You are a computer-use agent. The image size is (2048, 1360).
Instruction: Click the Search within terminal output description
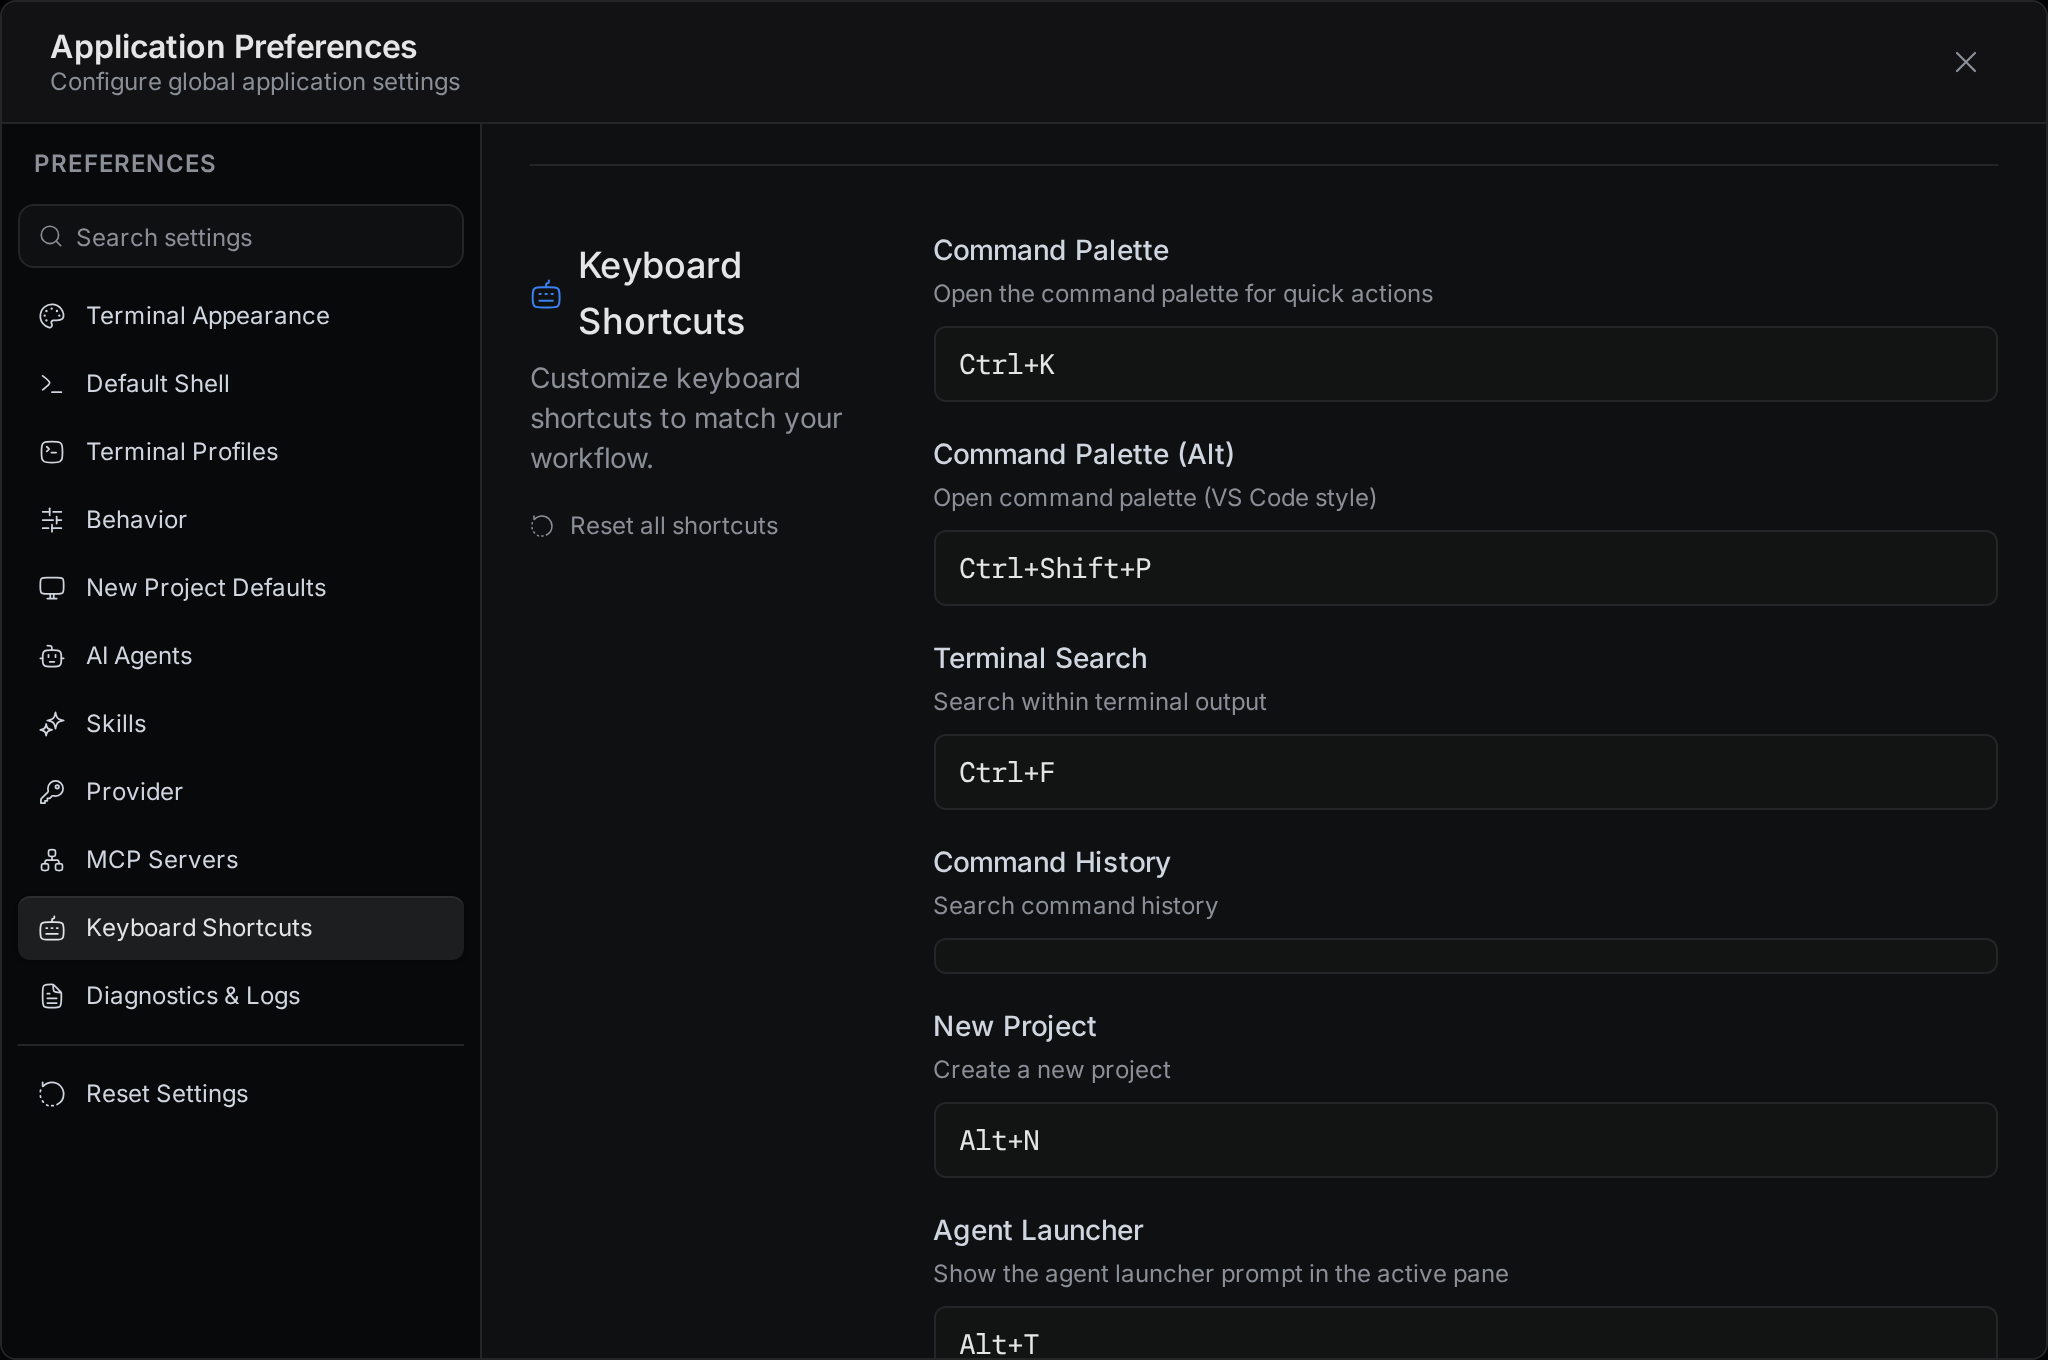(1100, 702)
